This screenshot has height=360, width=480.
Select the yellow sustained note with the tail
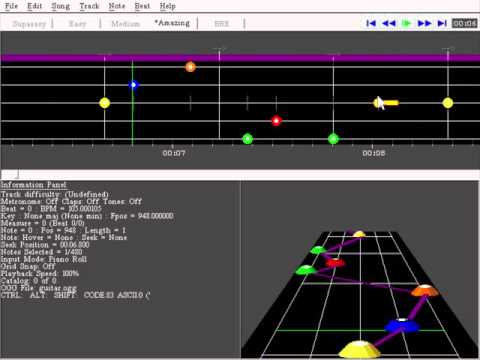coord(386,103)
